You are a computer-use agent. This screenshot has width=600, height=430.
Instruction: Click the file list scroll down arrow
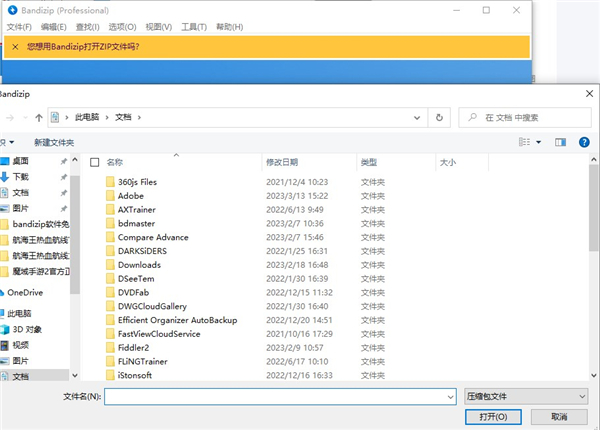click(x=593, y=376)
